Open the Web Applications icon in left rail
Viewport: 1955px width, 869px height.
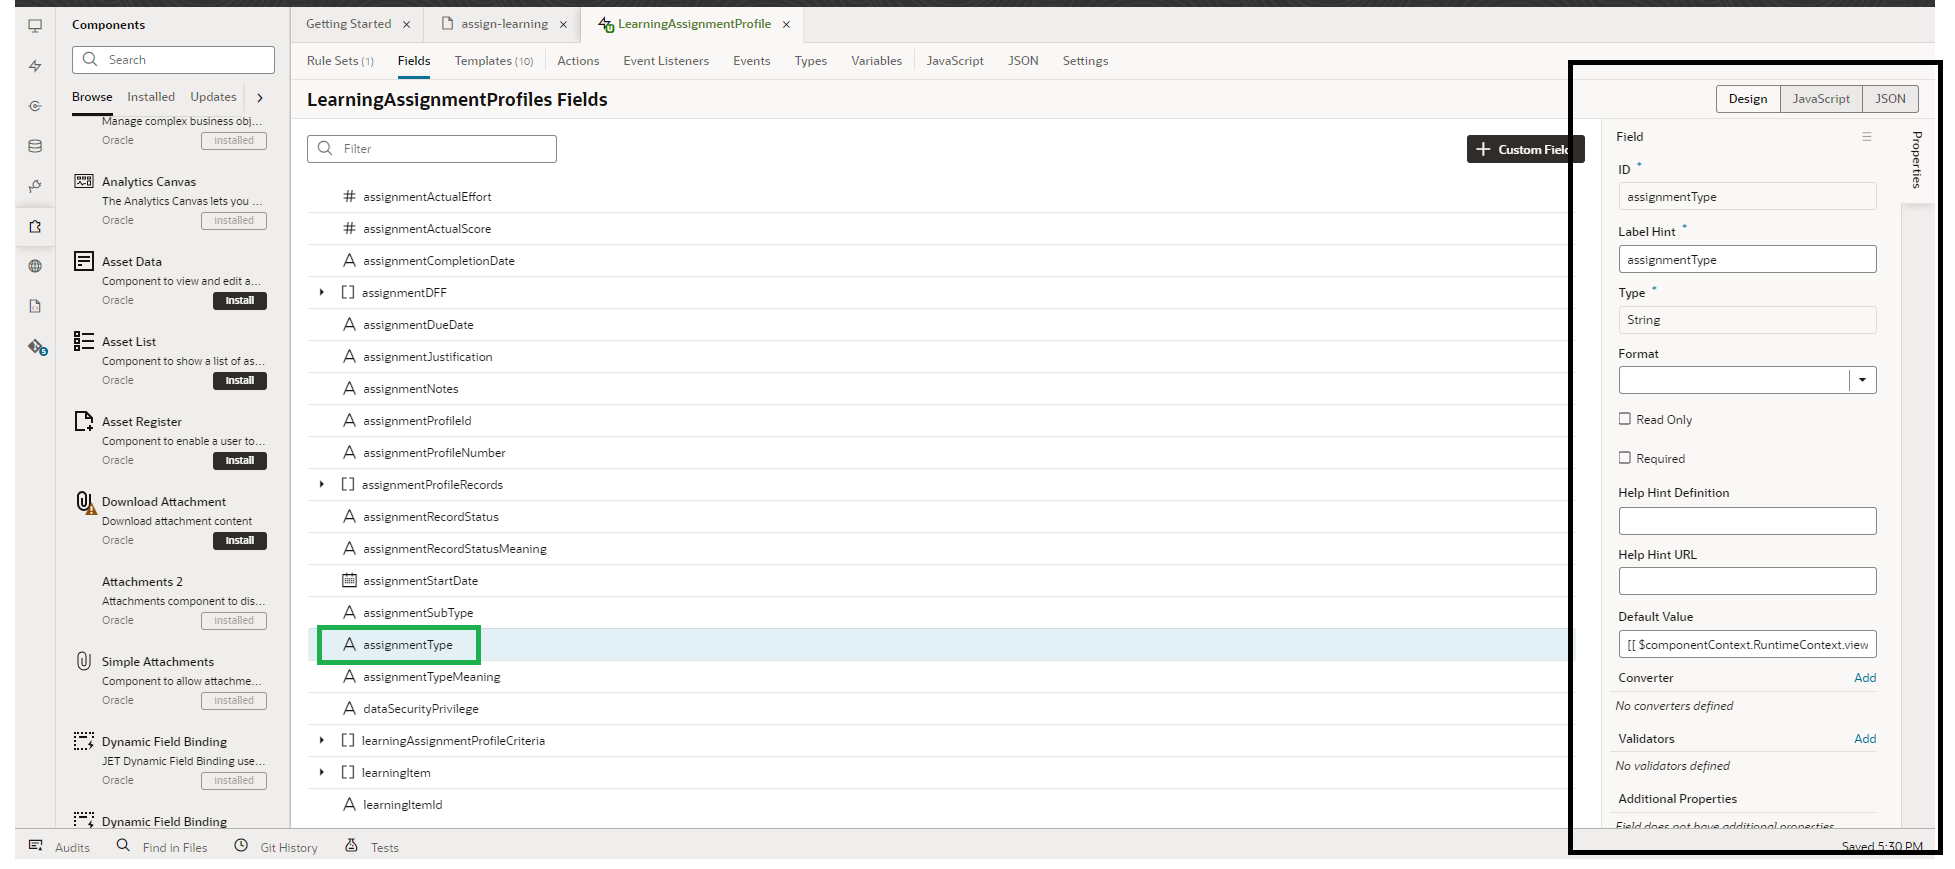(35, 26)
